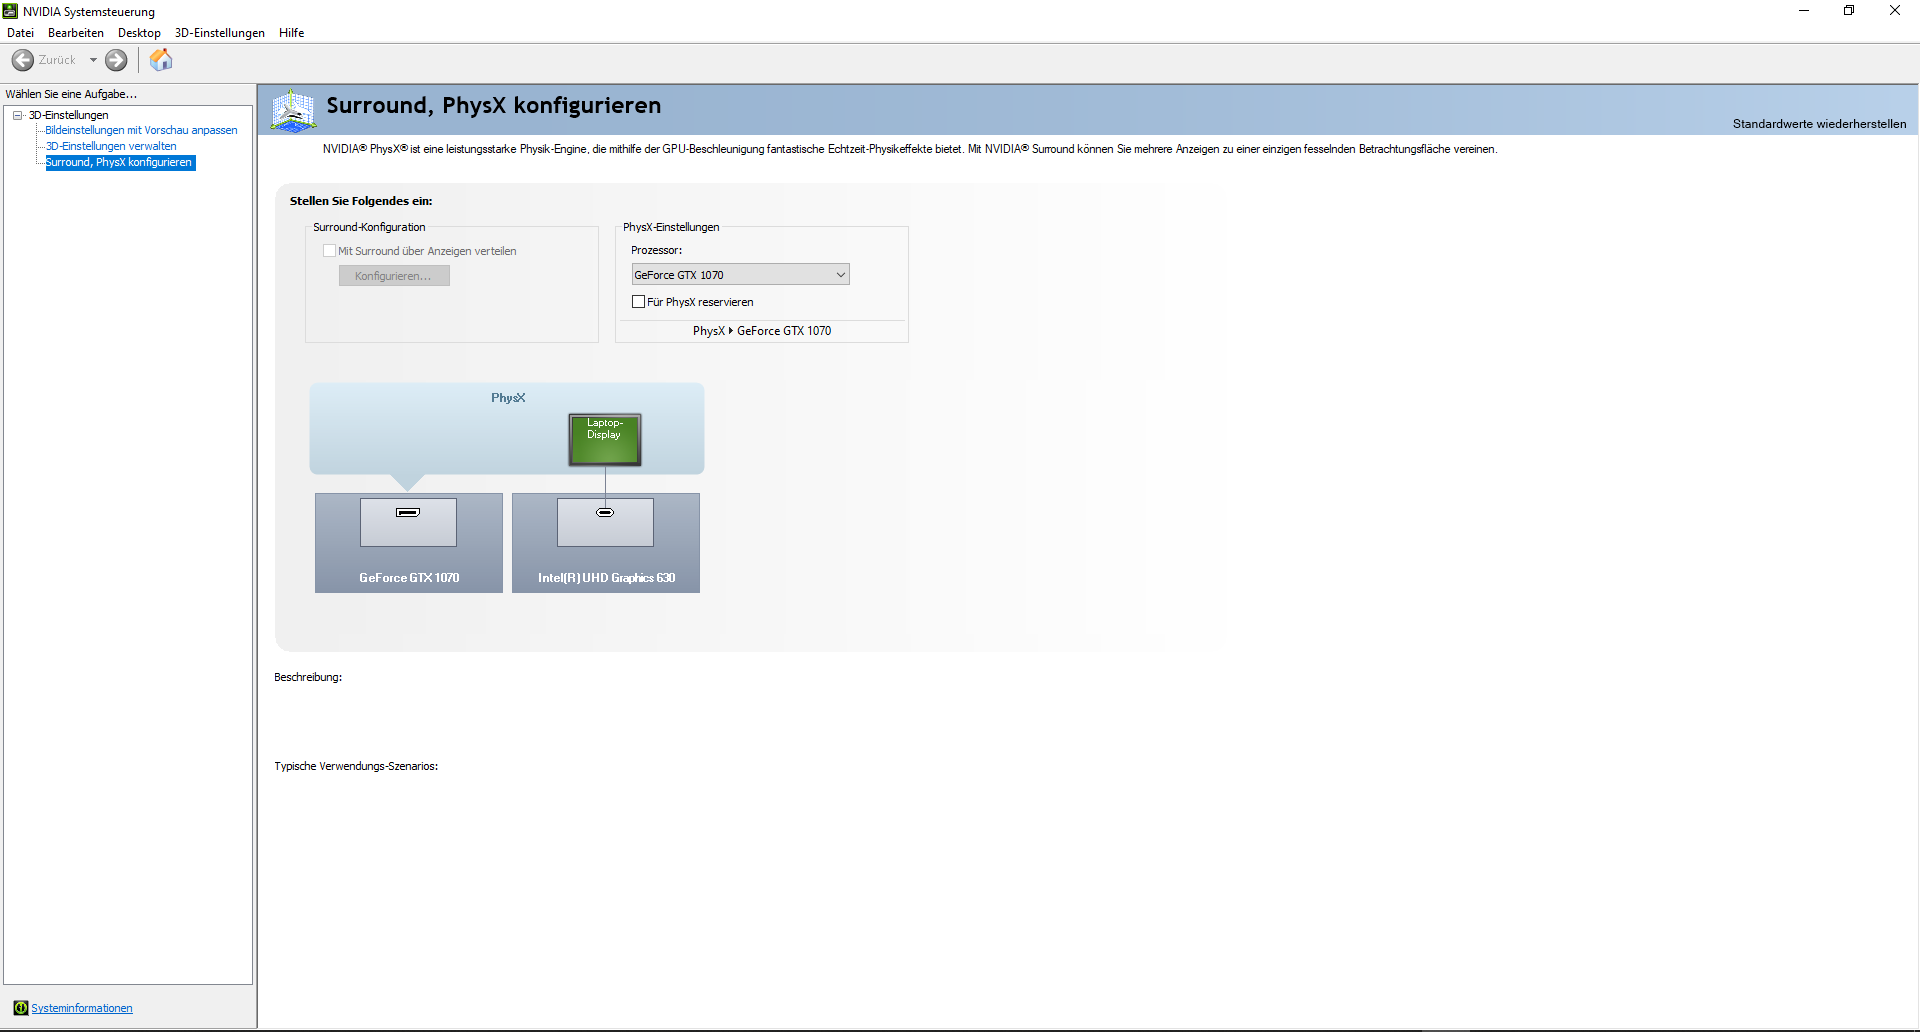Click the Wählen Sie eine Aufgabe... heading
Image resolution: width=1920 pixels, height=1032 pixels.
click(71, 94)
